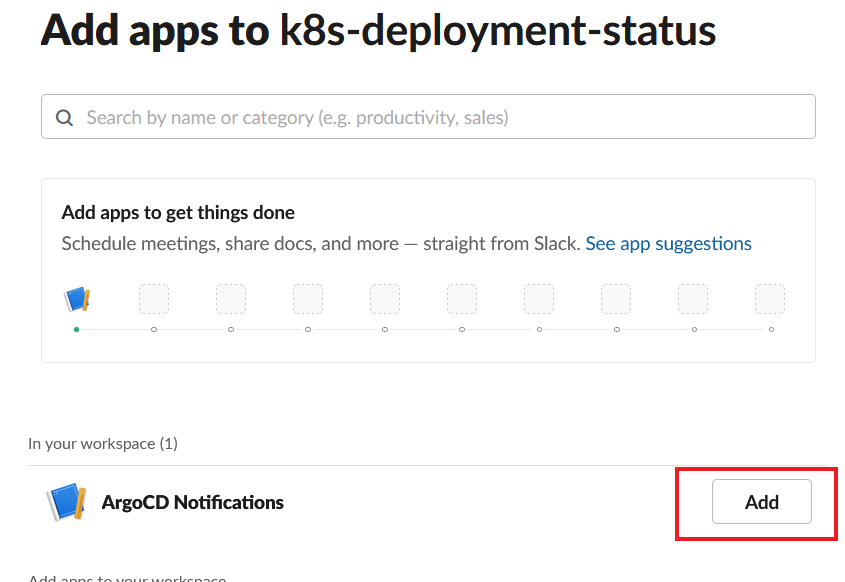Image resolution: width=845 pixels, height=582 pixels.
Task: Click the In your workspace (1) label
Action: 103,444
